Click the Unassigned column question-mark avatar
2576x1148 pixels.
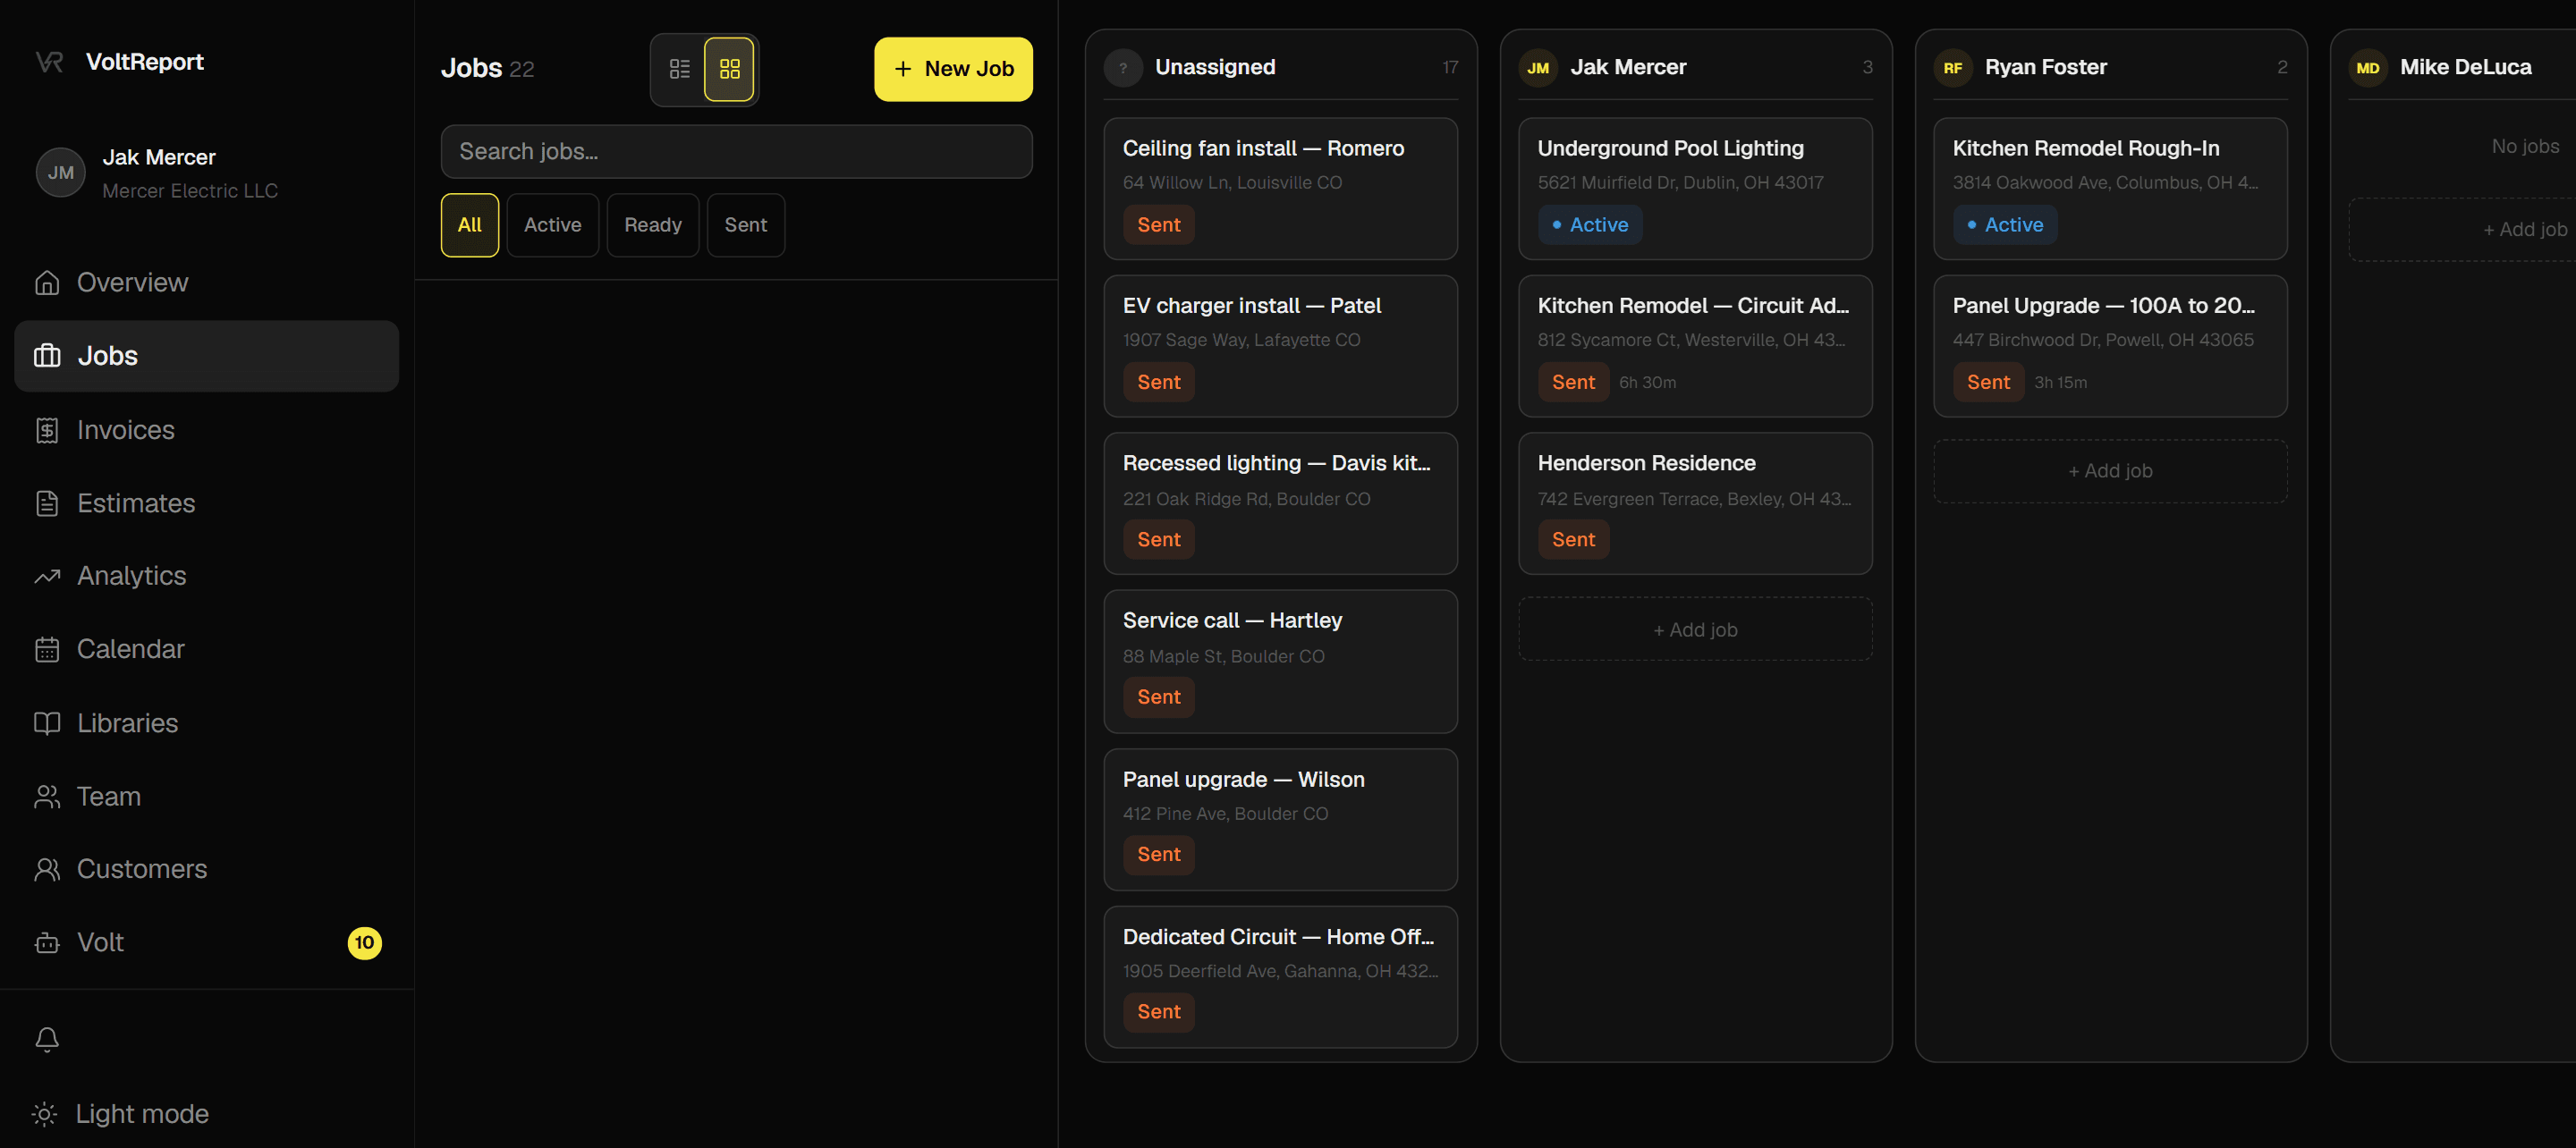1123,68
